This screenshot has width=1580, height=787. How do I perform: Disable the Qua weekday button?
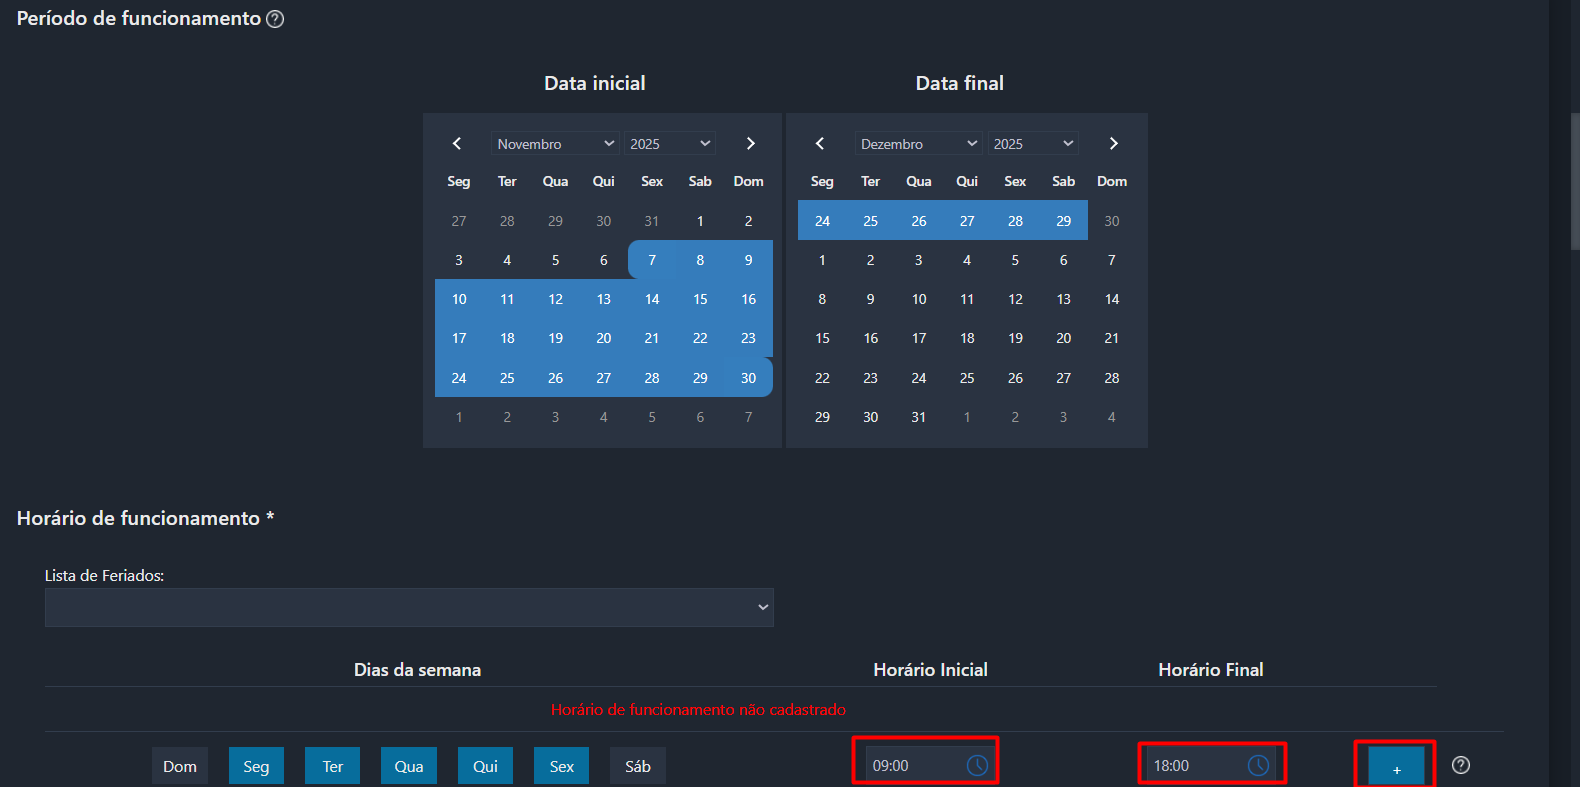click(409, 766)
